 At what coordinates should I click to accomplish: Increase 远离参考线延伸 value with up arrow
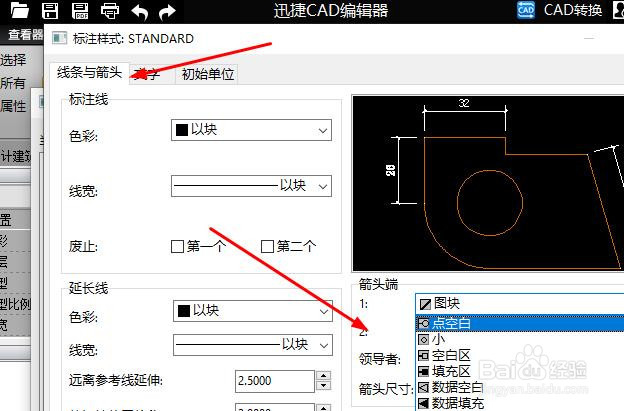pyautogui.click(x=324, y=376)
